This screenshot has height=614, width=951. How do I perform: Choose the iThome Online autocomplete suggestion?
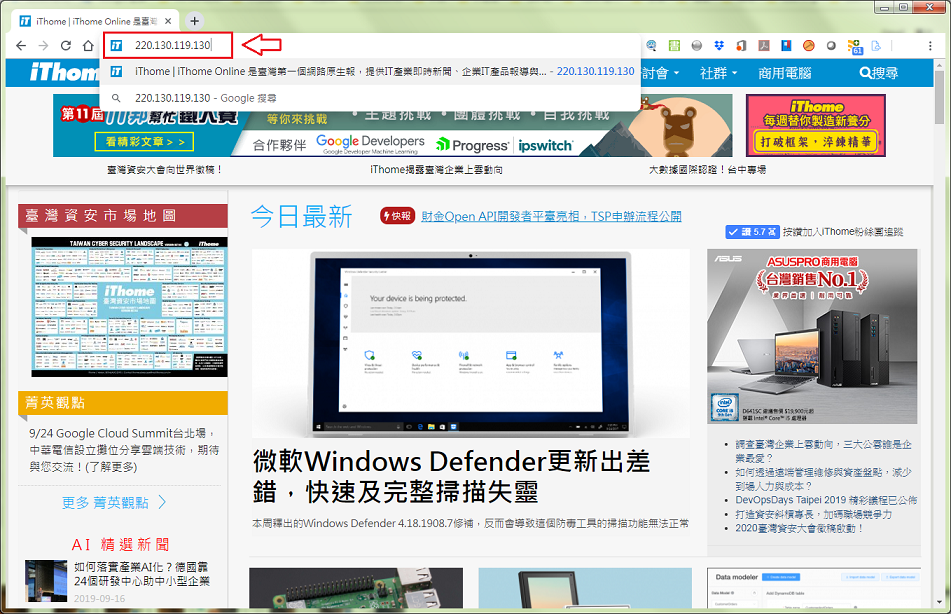pyautogui.click(x=371, y=72)
